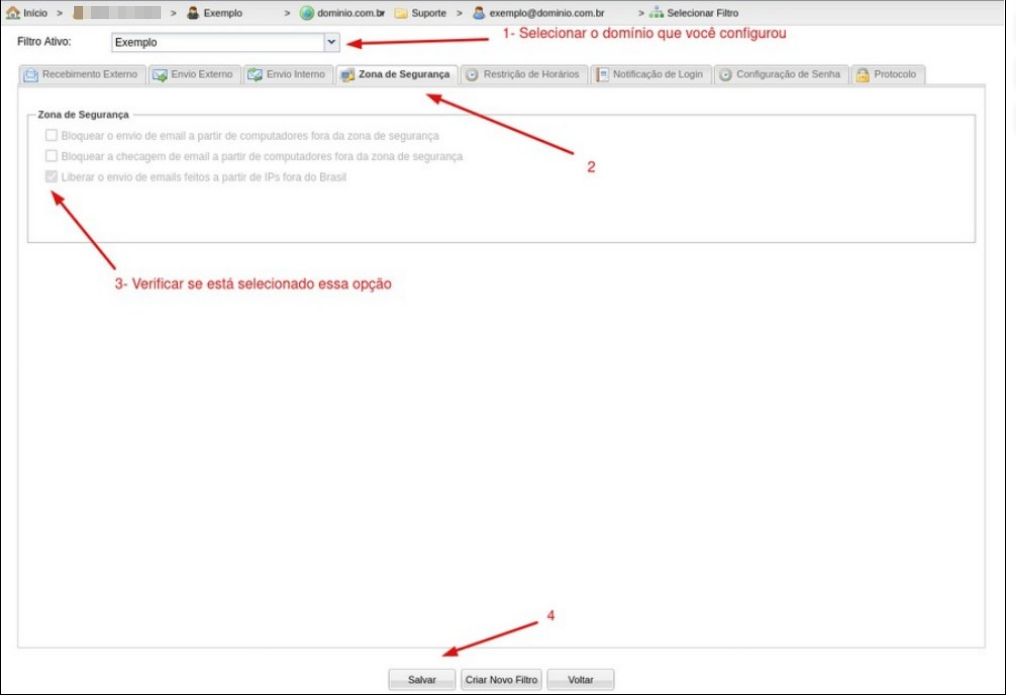Click the clock icon on Restrição de Horários
Screen dimensions: 1016x696
pyautogui.click(x=472, y=75)
